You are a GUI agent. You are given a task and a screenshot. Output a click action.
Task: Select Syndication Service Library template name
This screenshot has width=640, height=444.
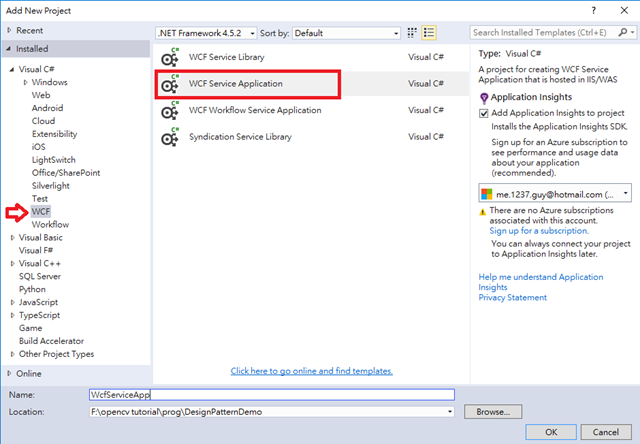pyautogui.click(x=240, y=137)
